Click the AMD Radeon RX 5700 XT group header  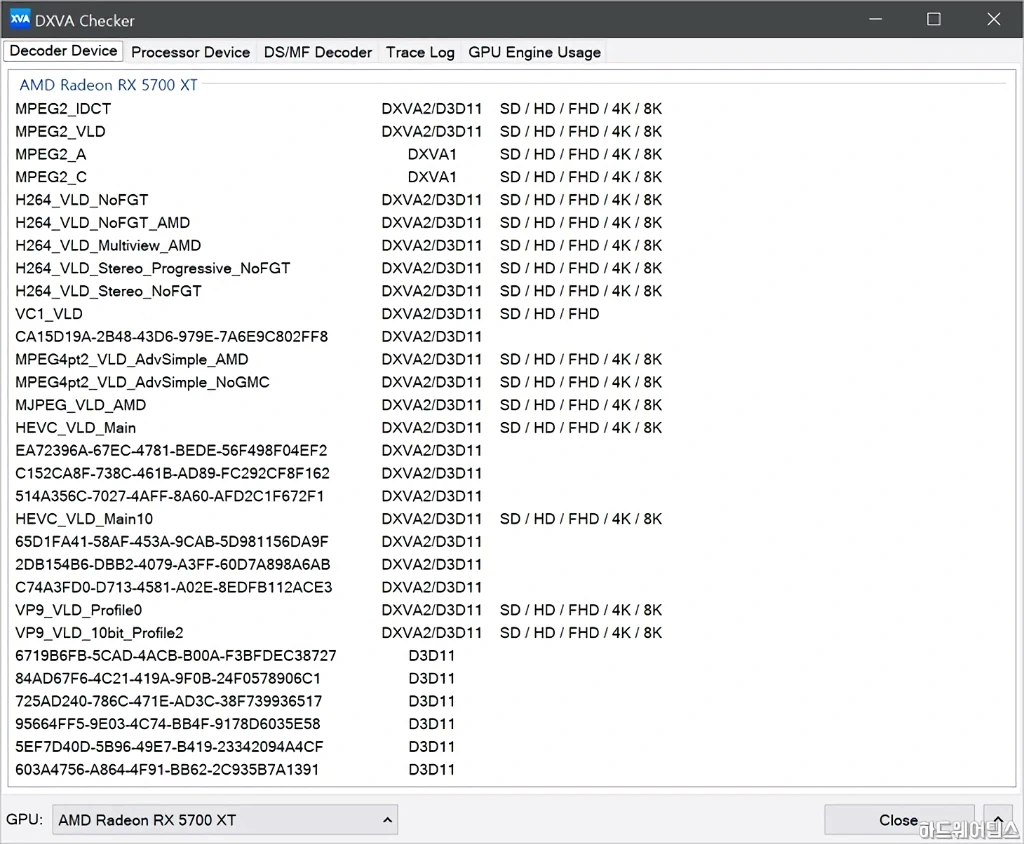tap(108, 85)
